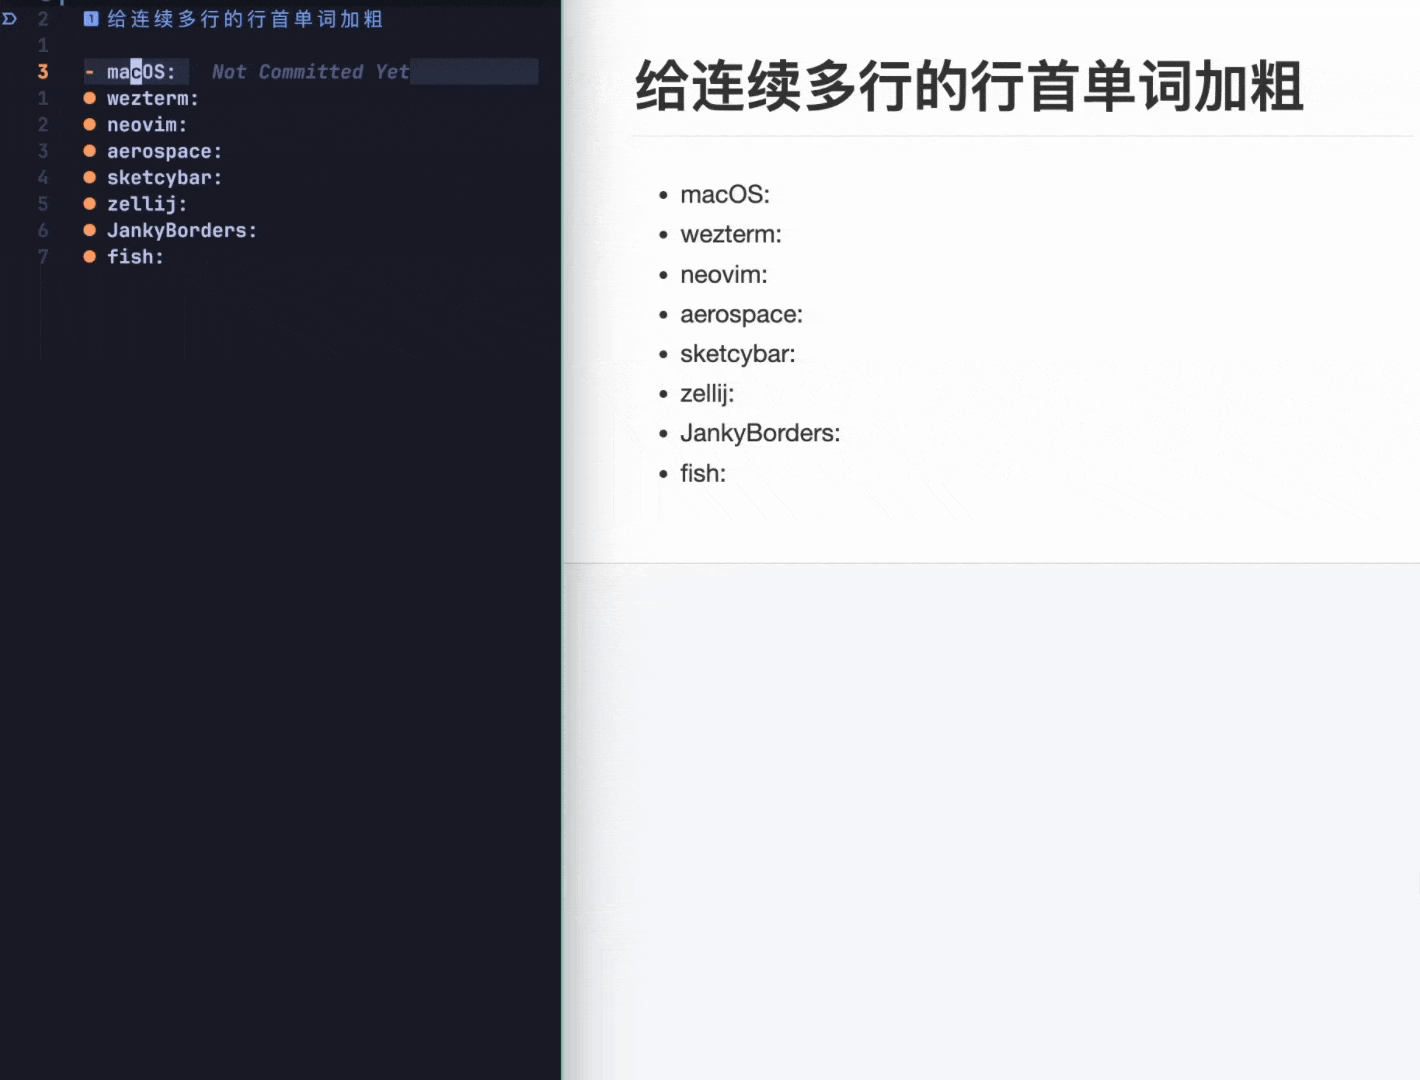Click relative line number 7 beside fish:
This screenshot has width=1420, height=1080.
(43, 257)
